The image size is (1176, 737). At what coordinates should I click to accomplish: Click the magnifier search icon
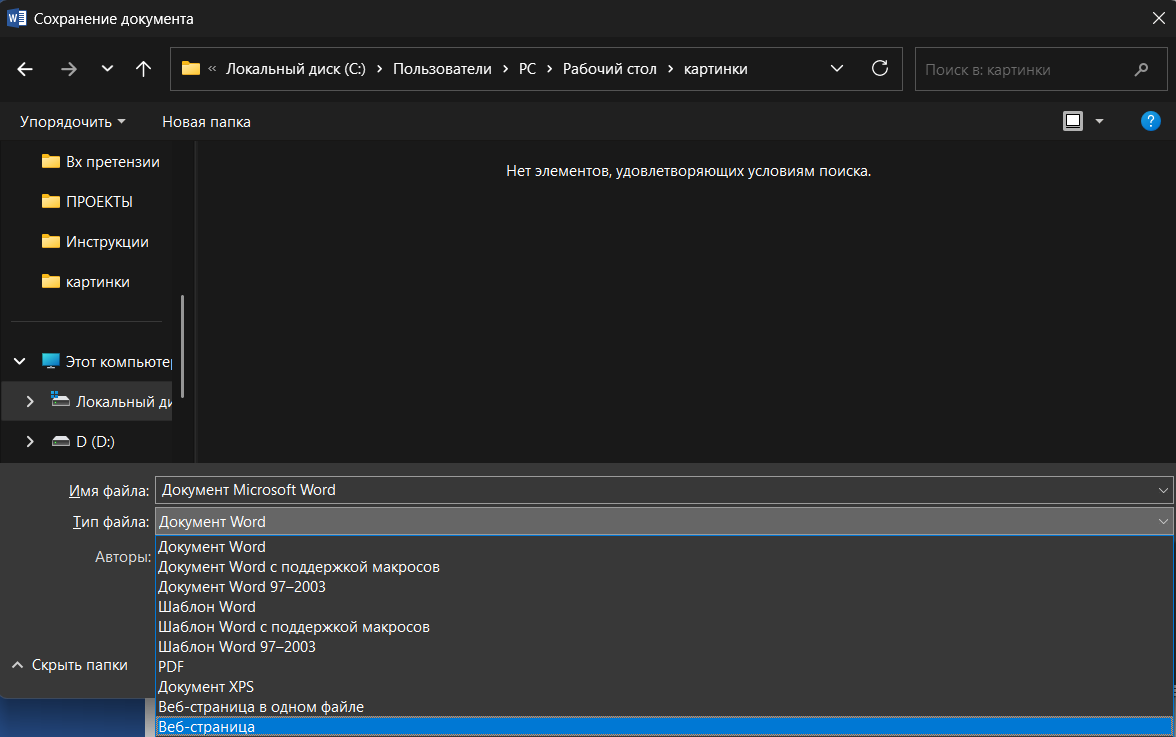(x=1142, y=70)
